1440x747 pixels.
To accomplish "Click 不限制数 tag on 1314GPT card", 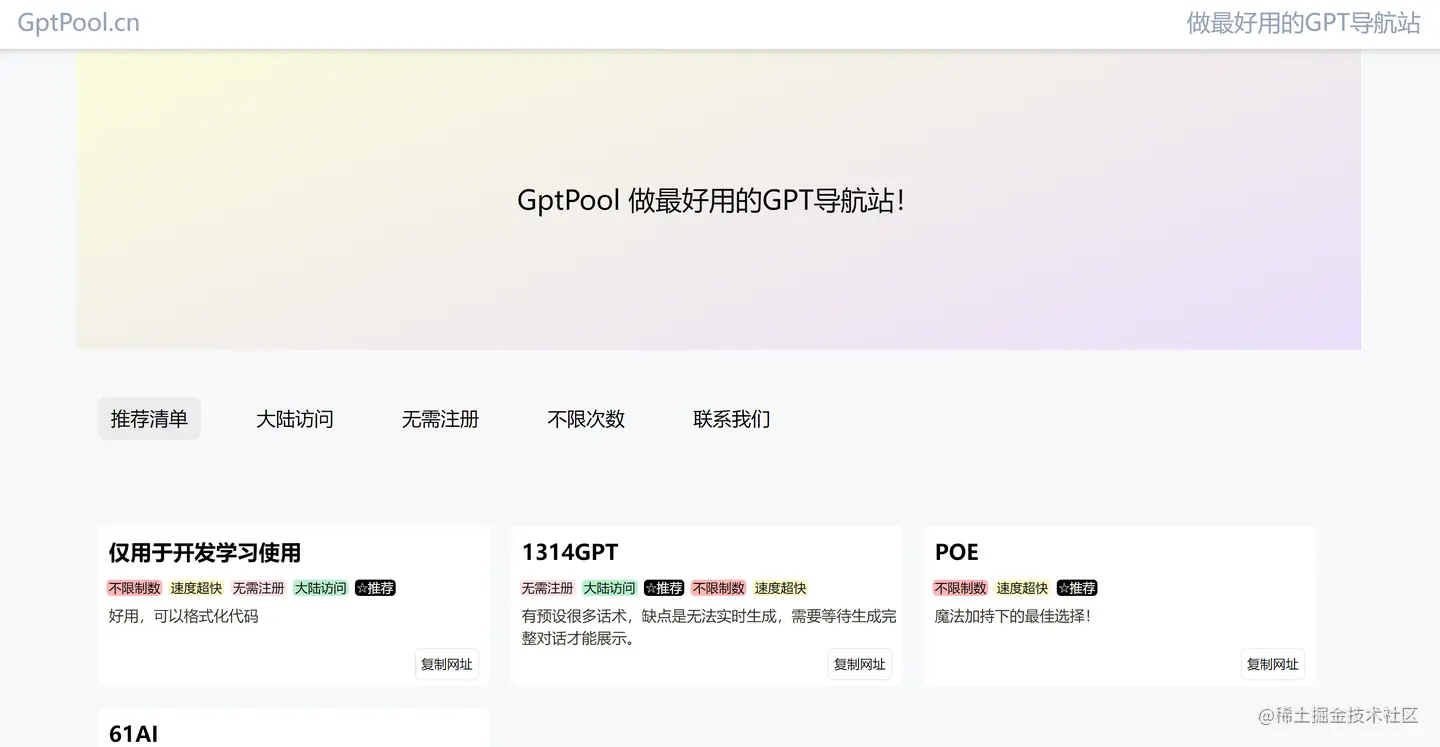I will 719,588.
